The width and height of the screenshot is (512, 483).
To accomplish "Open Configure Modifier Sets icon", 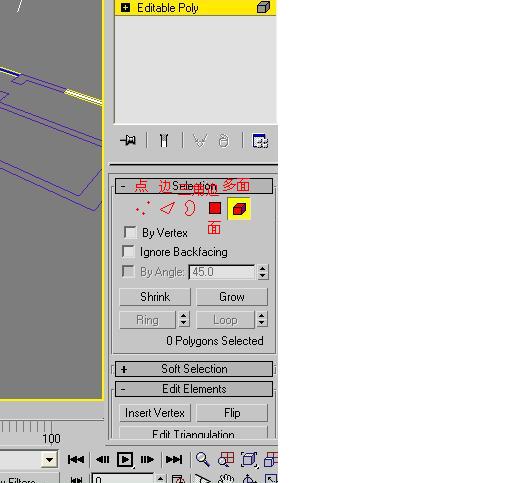I will [x=260, y=140].
